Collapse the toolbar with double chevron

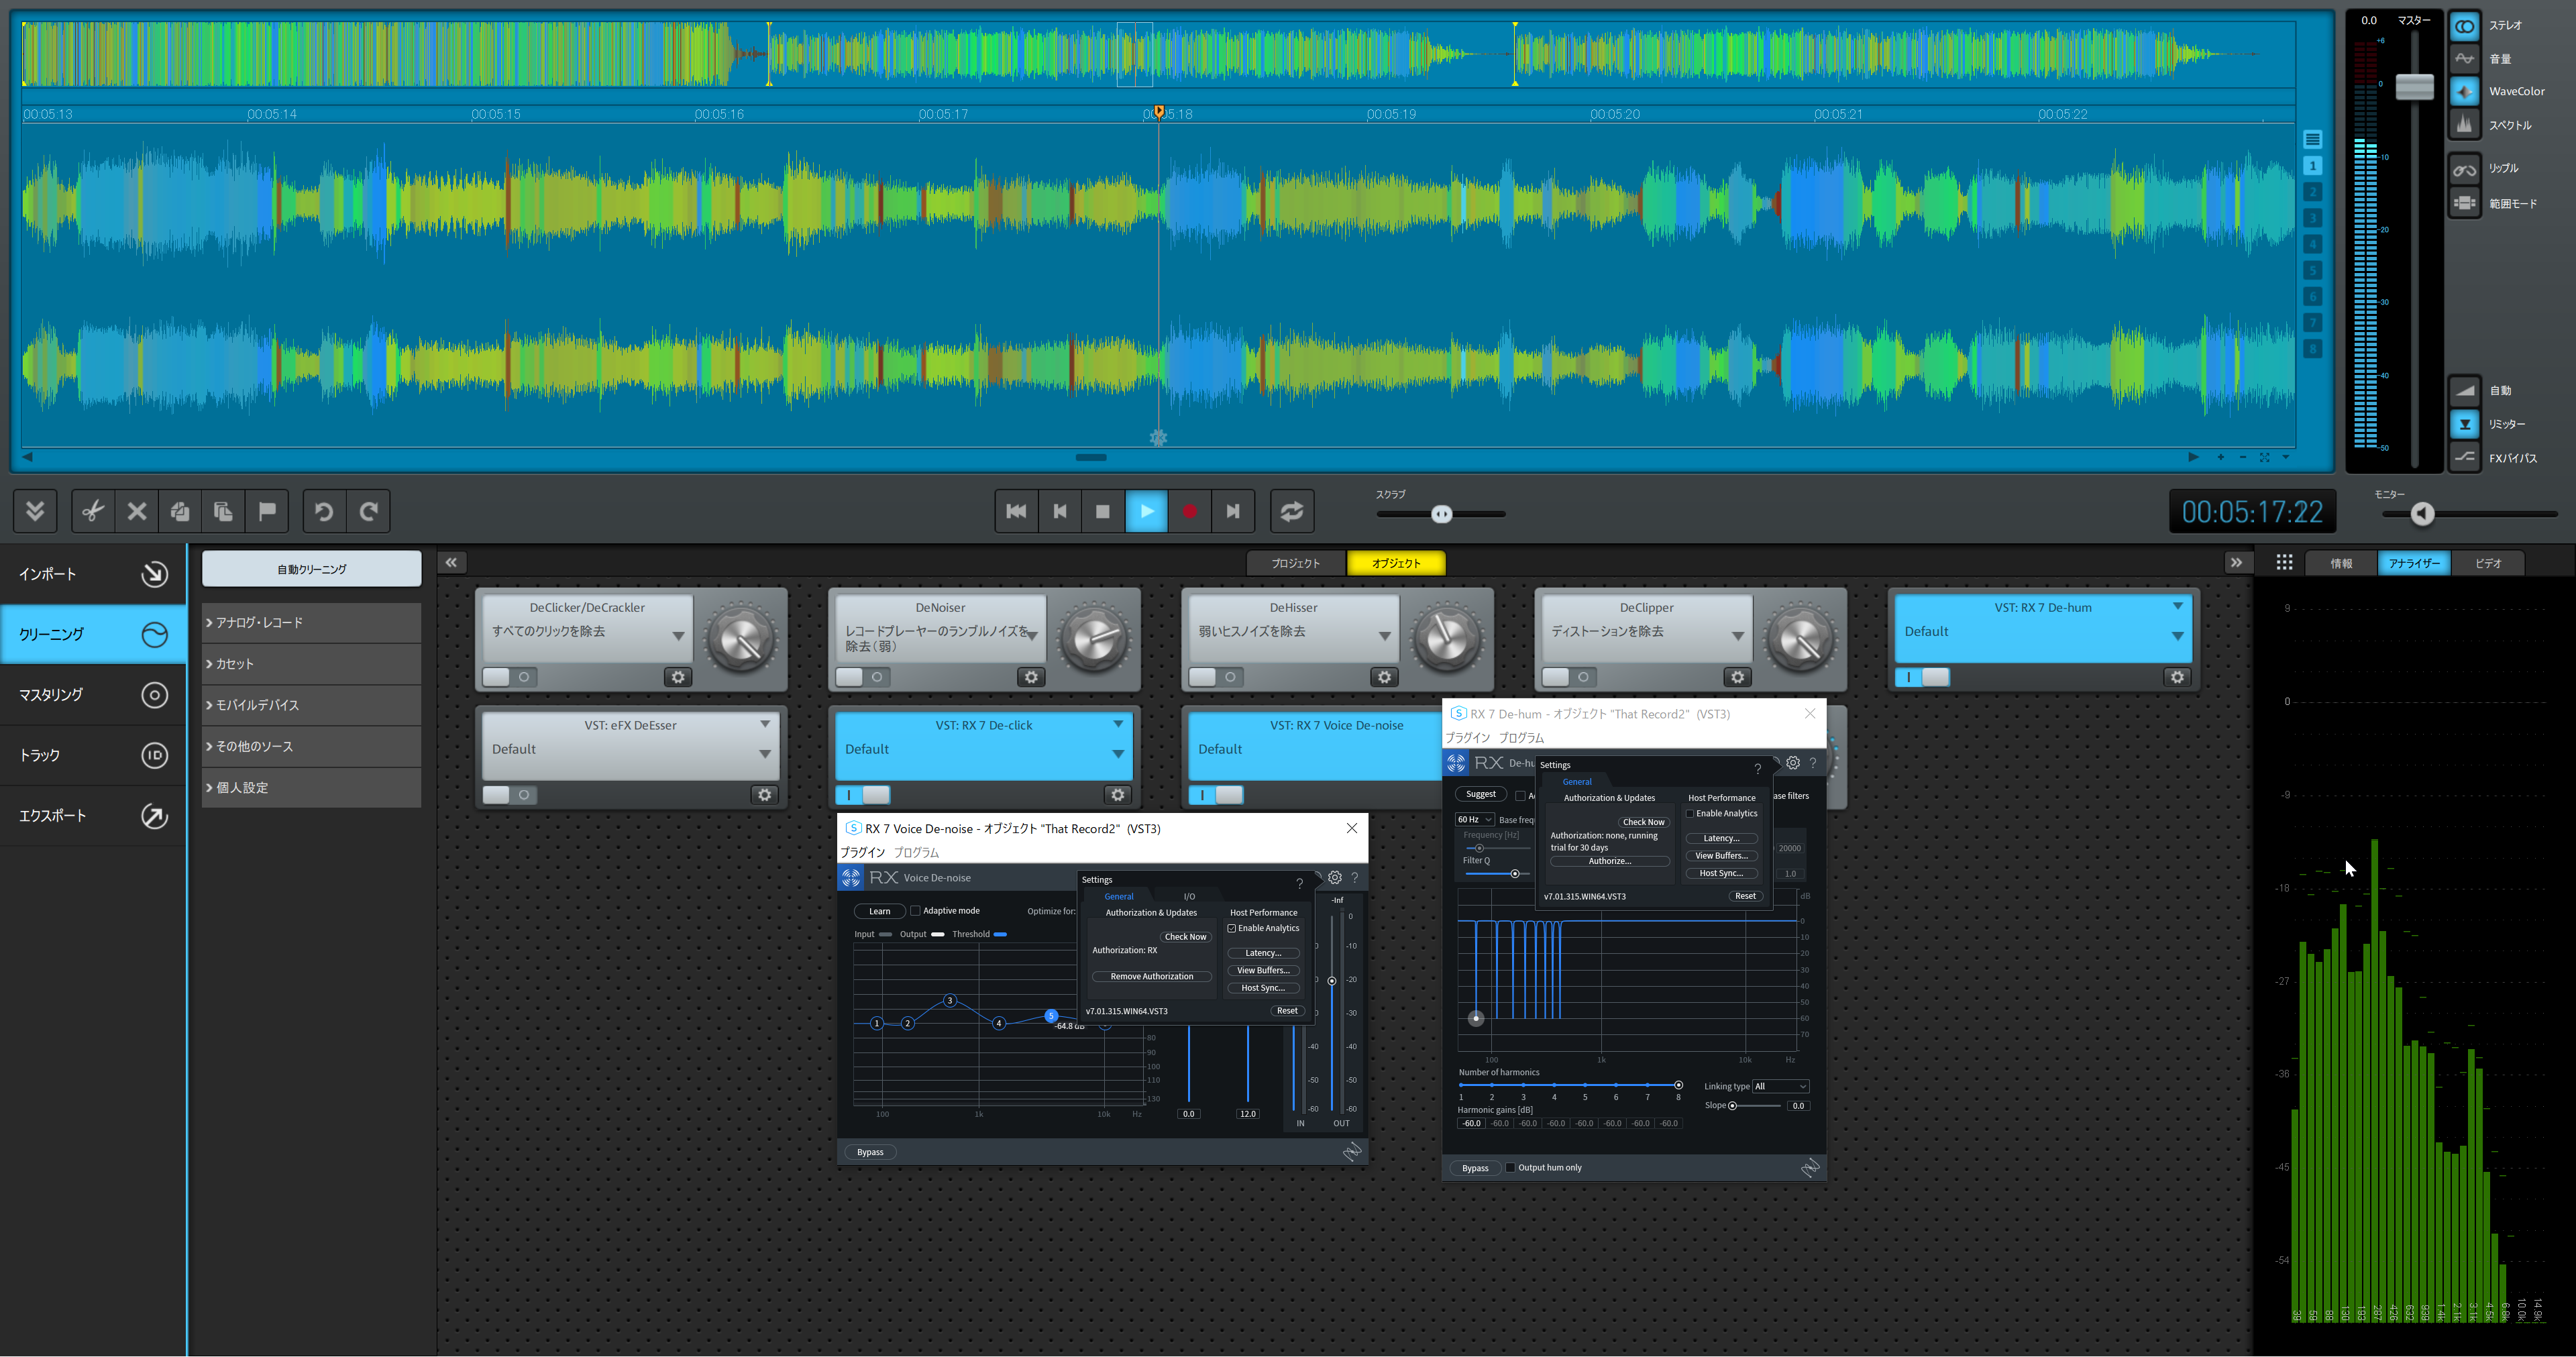[x=35, y=511]
